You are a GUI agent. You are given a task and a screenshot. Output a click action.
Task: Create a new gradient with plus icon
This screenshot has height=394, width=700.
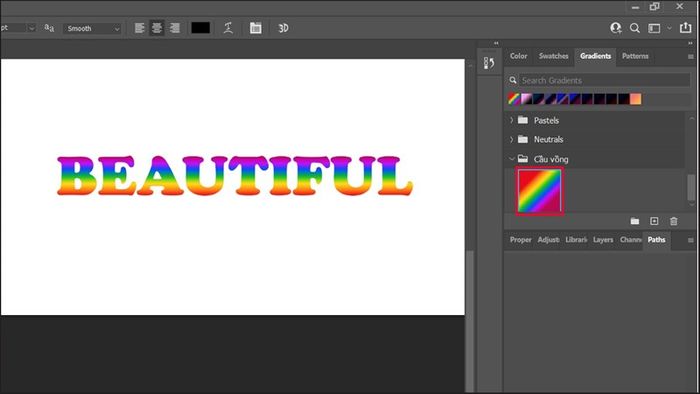pyautogui.click(x=654, y=221)
